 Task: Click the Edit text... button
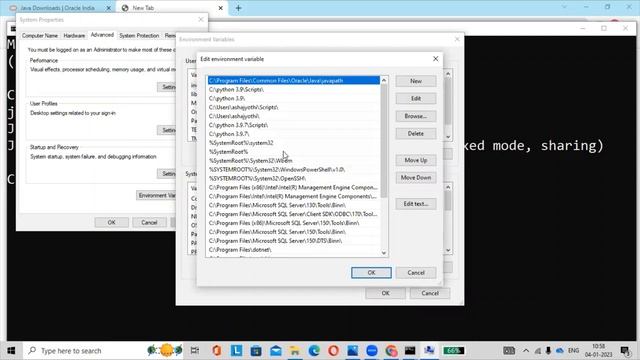(416, 204)
